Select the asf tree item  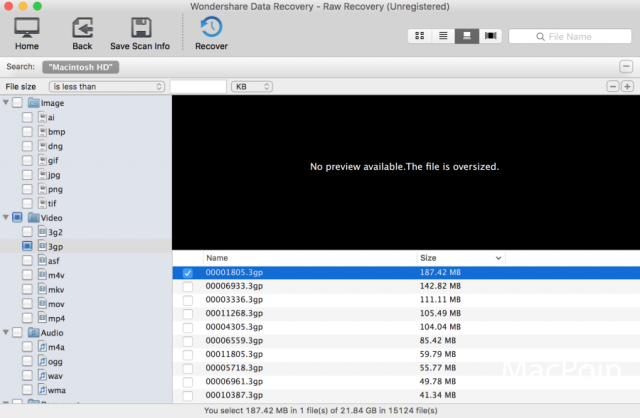click(53, 261)
